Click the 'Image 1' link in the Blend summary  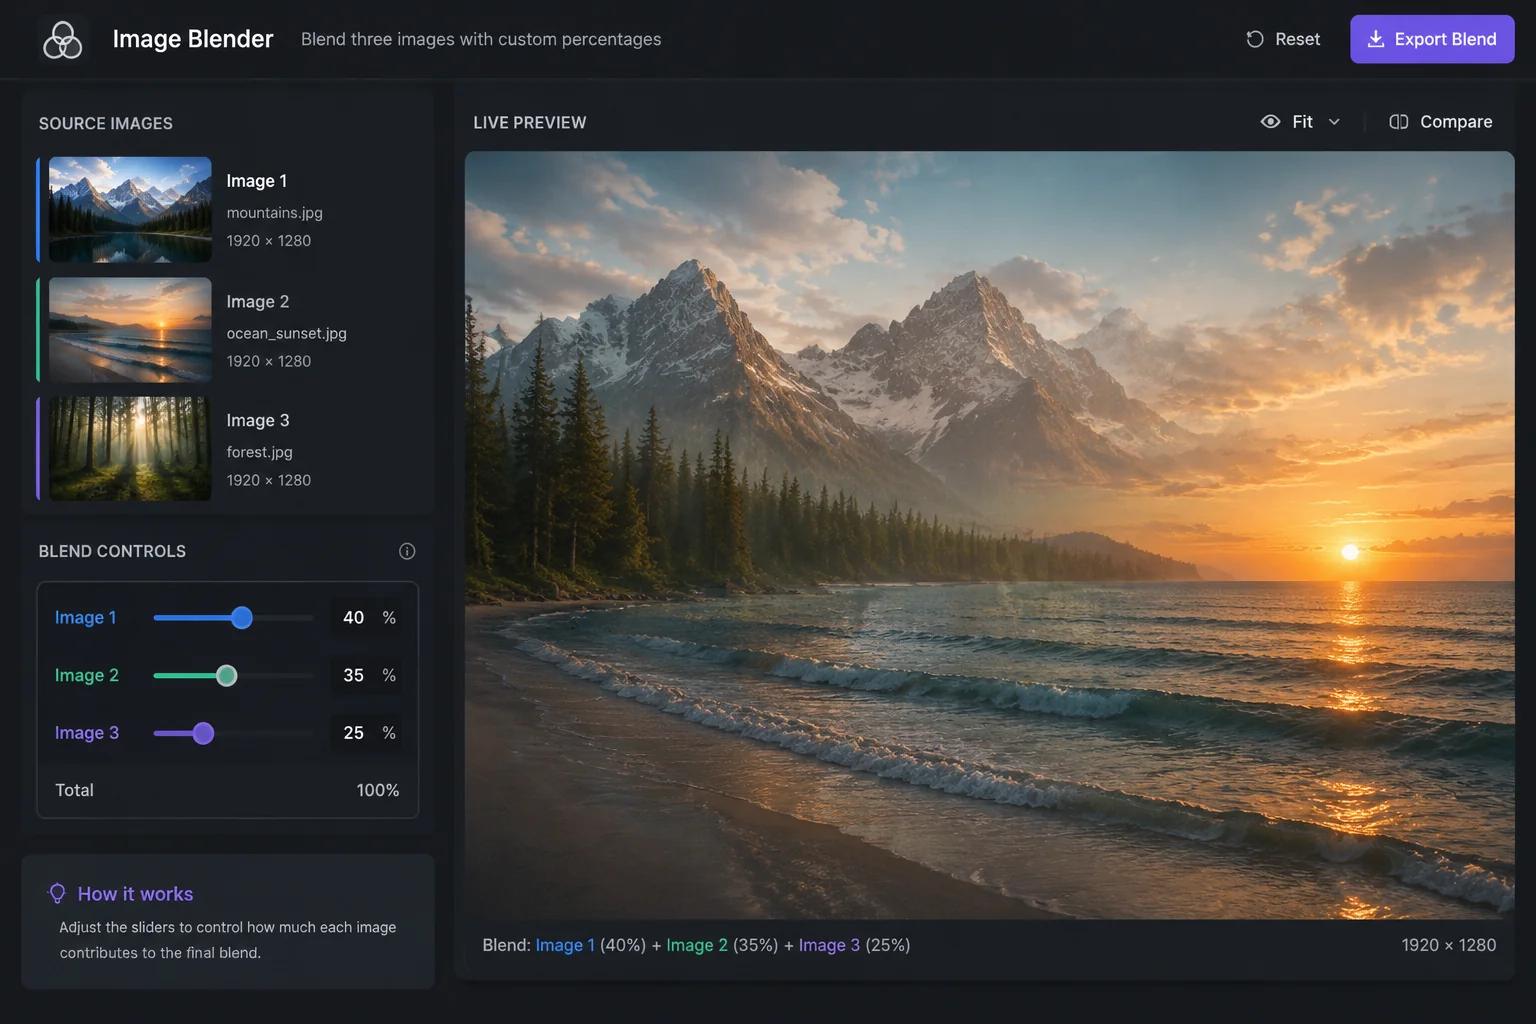click(x=565, y=945)
